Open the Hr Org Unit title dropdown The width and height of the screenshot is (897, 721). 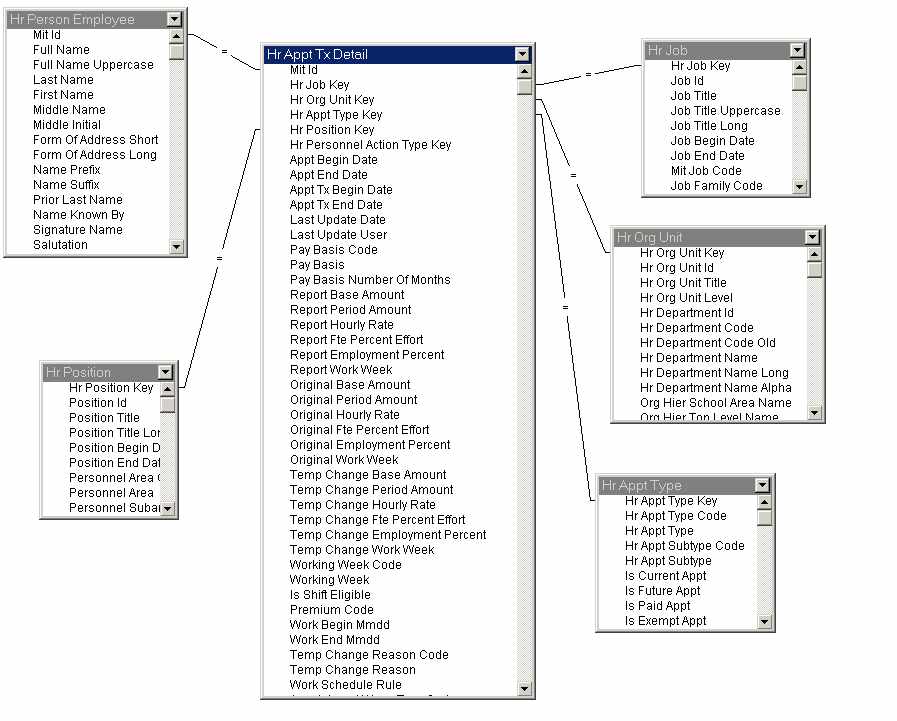(812, 237)
